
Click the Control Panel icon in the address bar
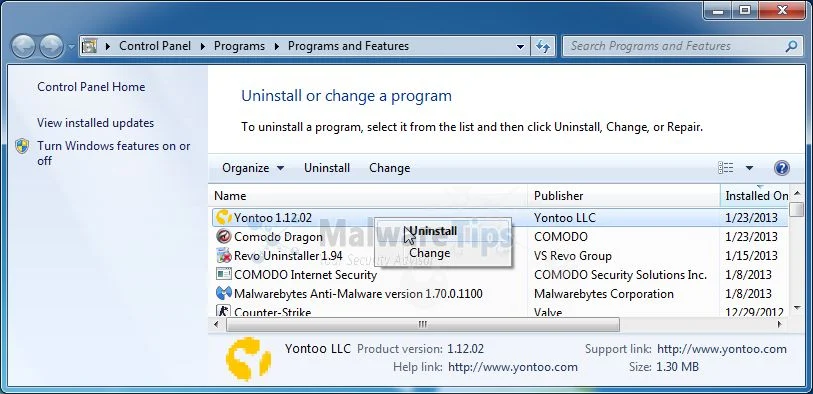pos(90,46)
